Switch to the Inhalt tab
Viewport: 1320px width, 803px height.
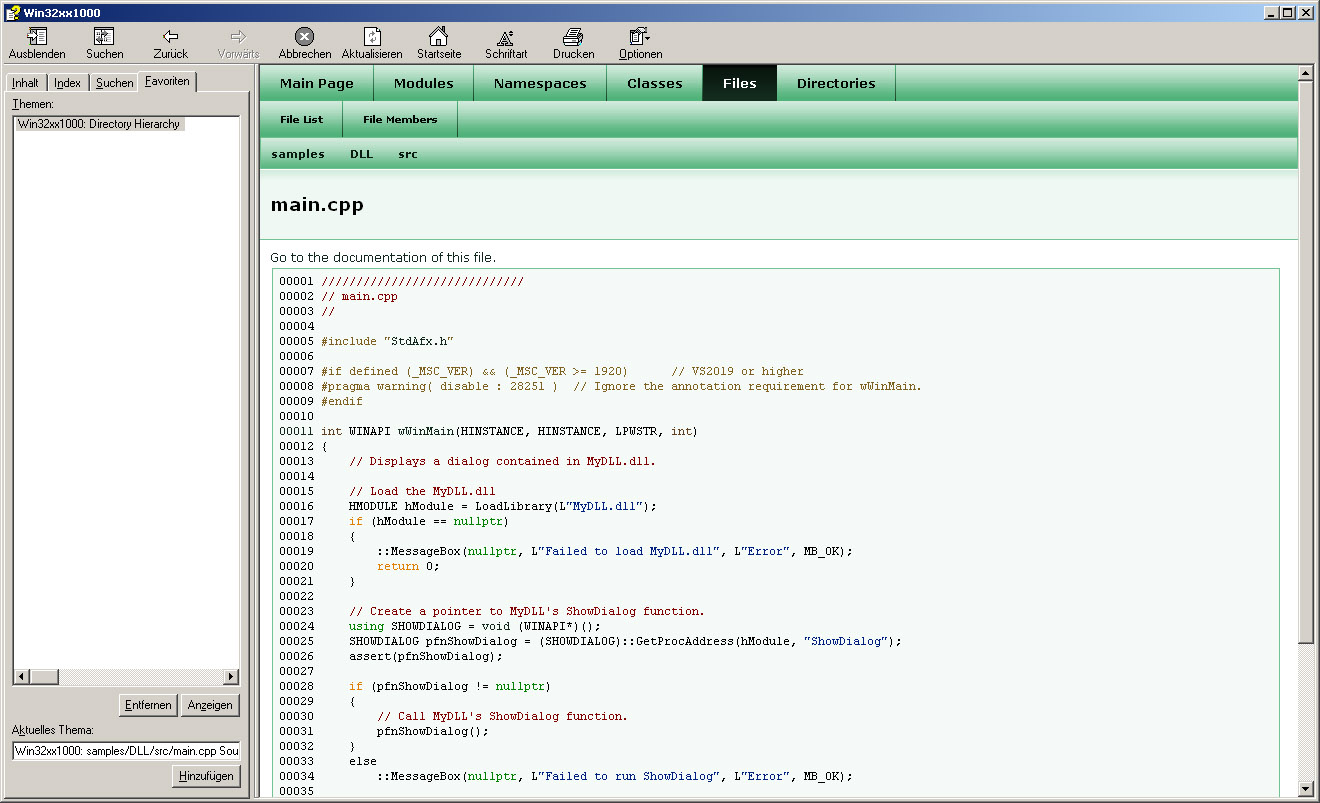point(26,83)
